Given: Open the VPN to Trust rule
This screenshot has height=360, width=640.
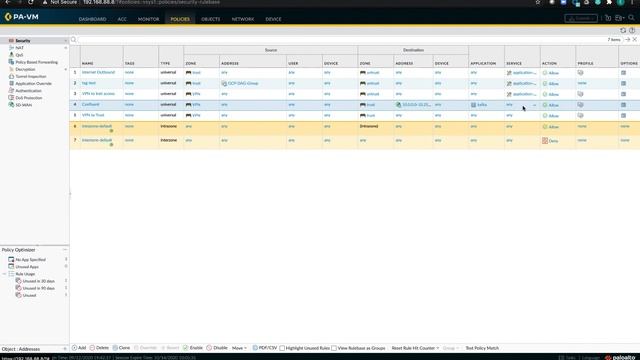Looking at the screenshot, I should tap(93, 116).
